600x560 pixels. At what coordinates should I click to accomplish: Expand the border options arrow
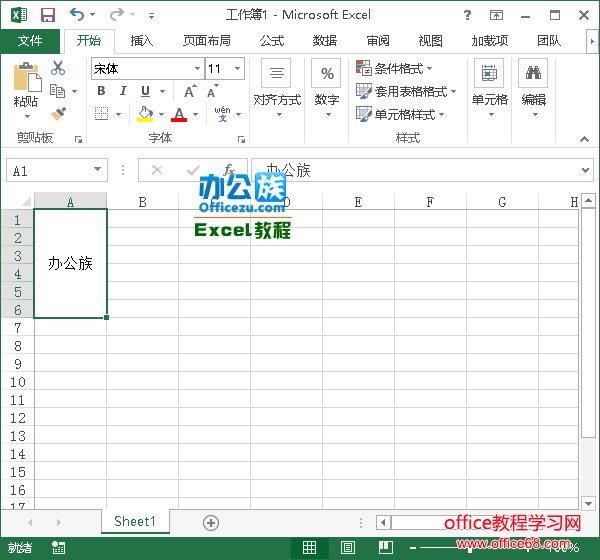tap(118, 114)
